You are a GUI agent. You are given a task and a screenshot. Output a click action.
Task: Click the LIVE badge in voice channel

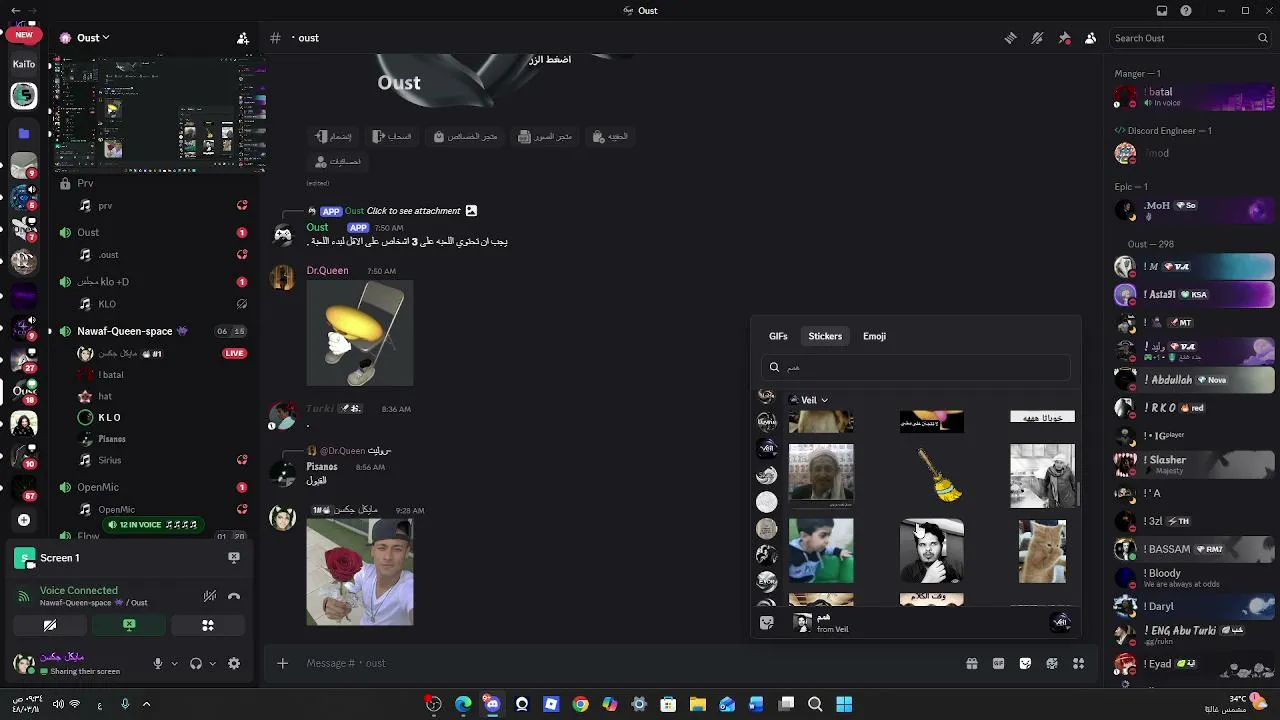[234, 353]
